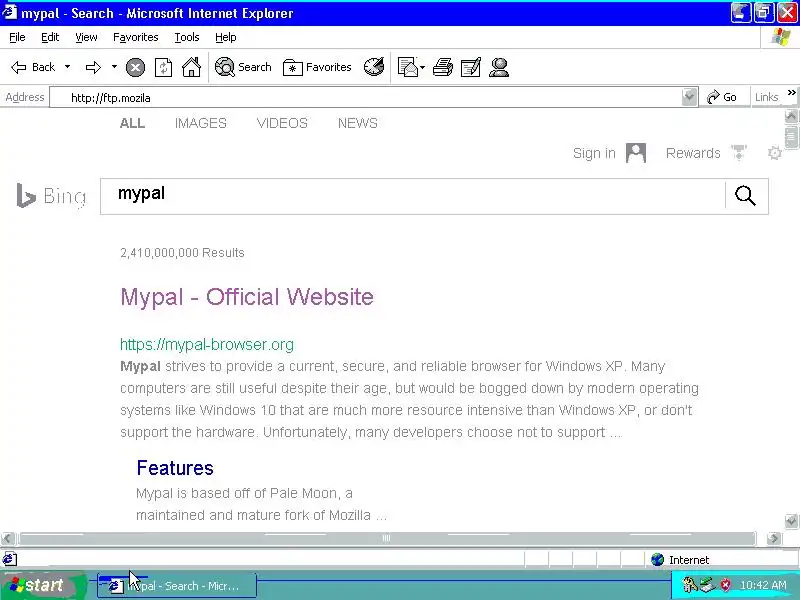Click the horizontal scrollbar left arrow
Screen dimensions: 800x600
pos(7,538)
